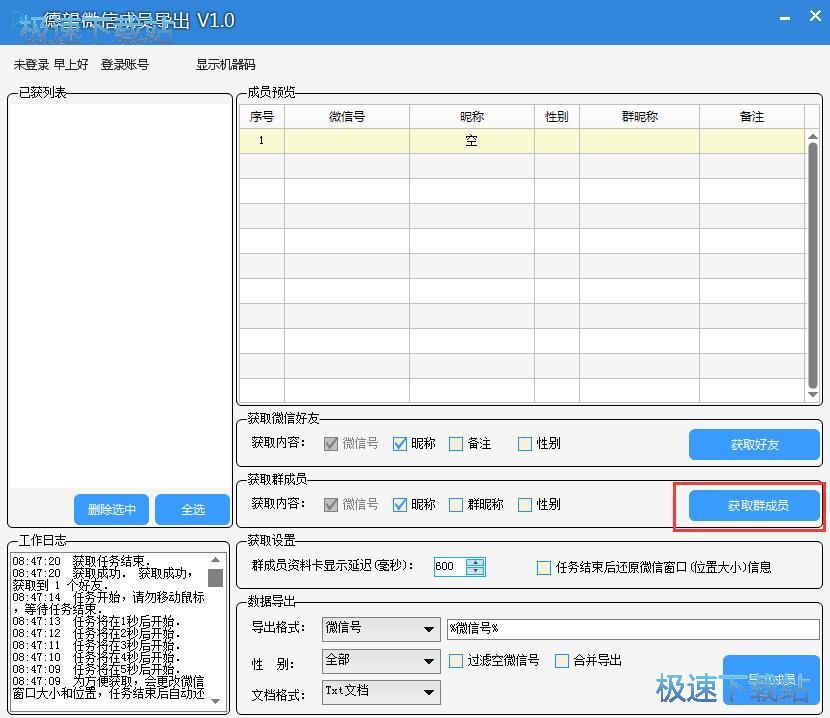The height and width of the screenshot is (718, 830).
Task: Open the 登录账号 menu item
Action: 124,65
